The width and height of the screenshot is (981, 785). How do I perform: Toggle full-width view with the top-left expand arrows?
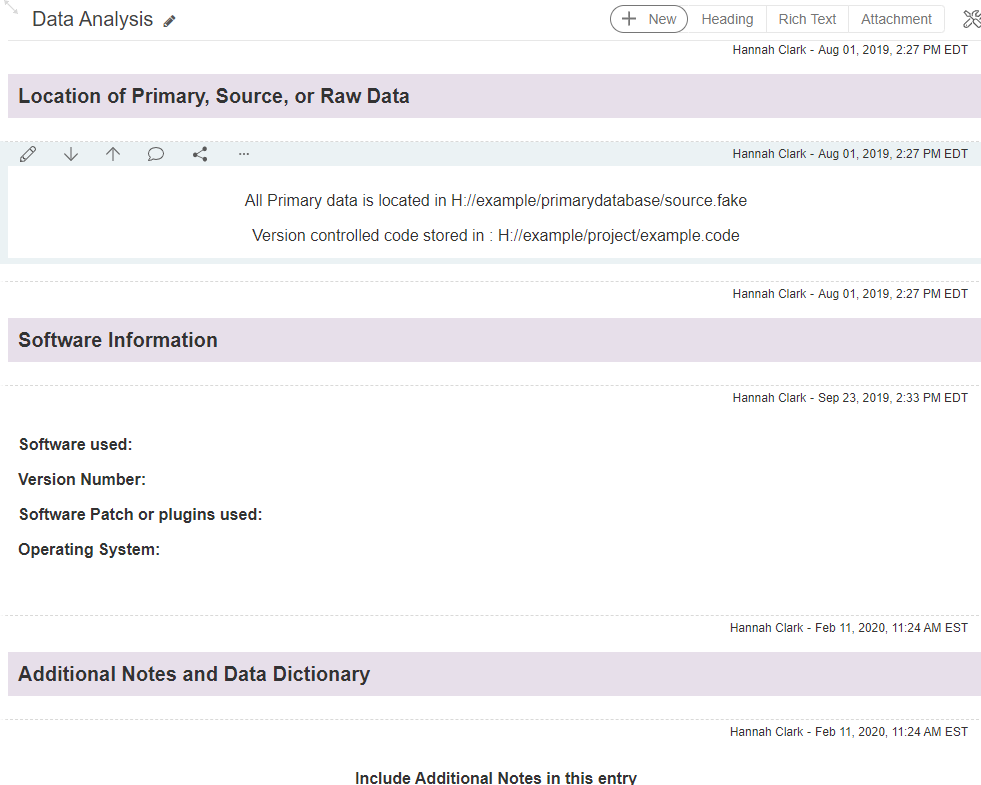[x=11, y=7]
